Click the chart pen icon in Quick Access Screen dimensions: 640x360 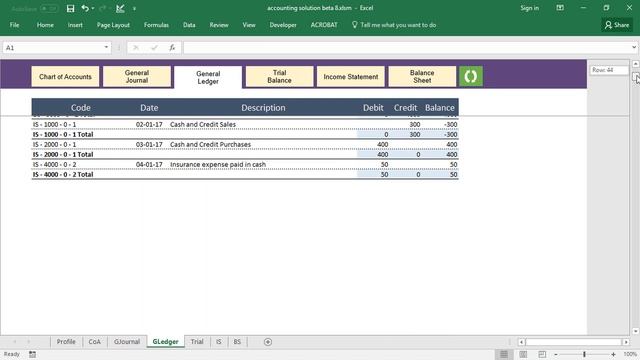120,8
